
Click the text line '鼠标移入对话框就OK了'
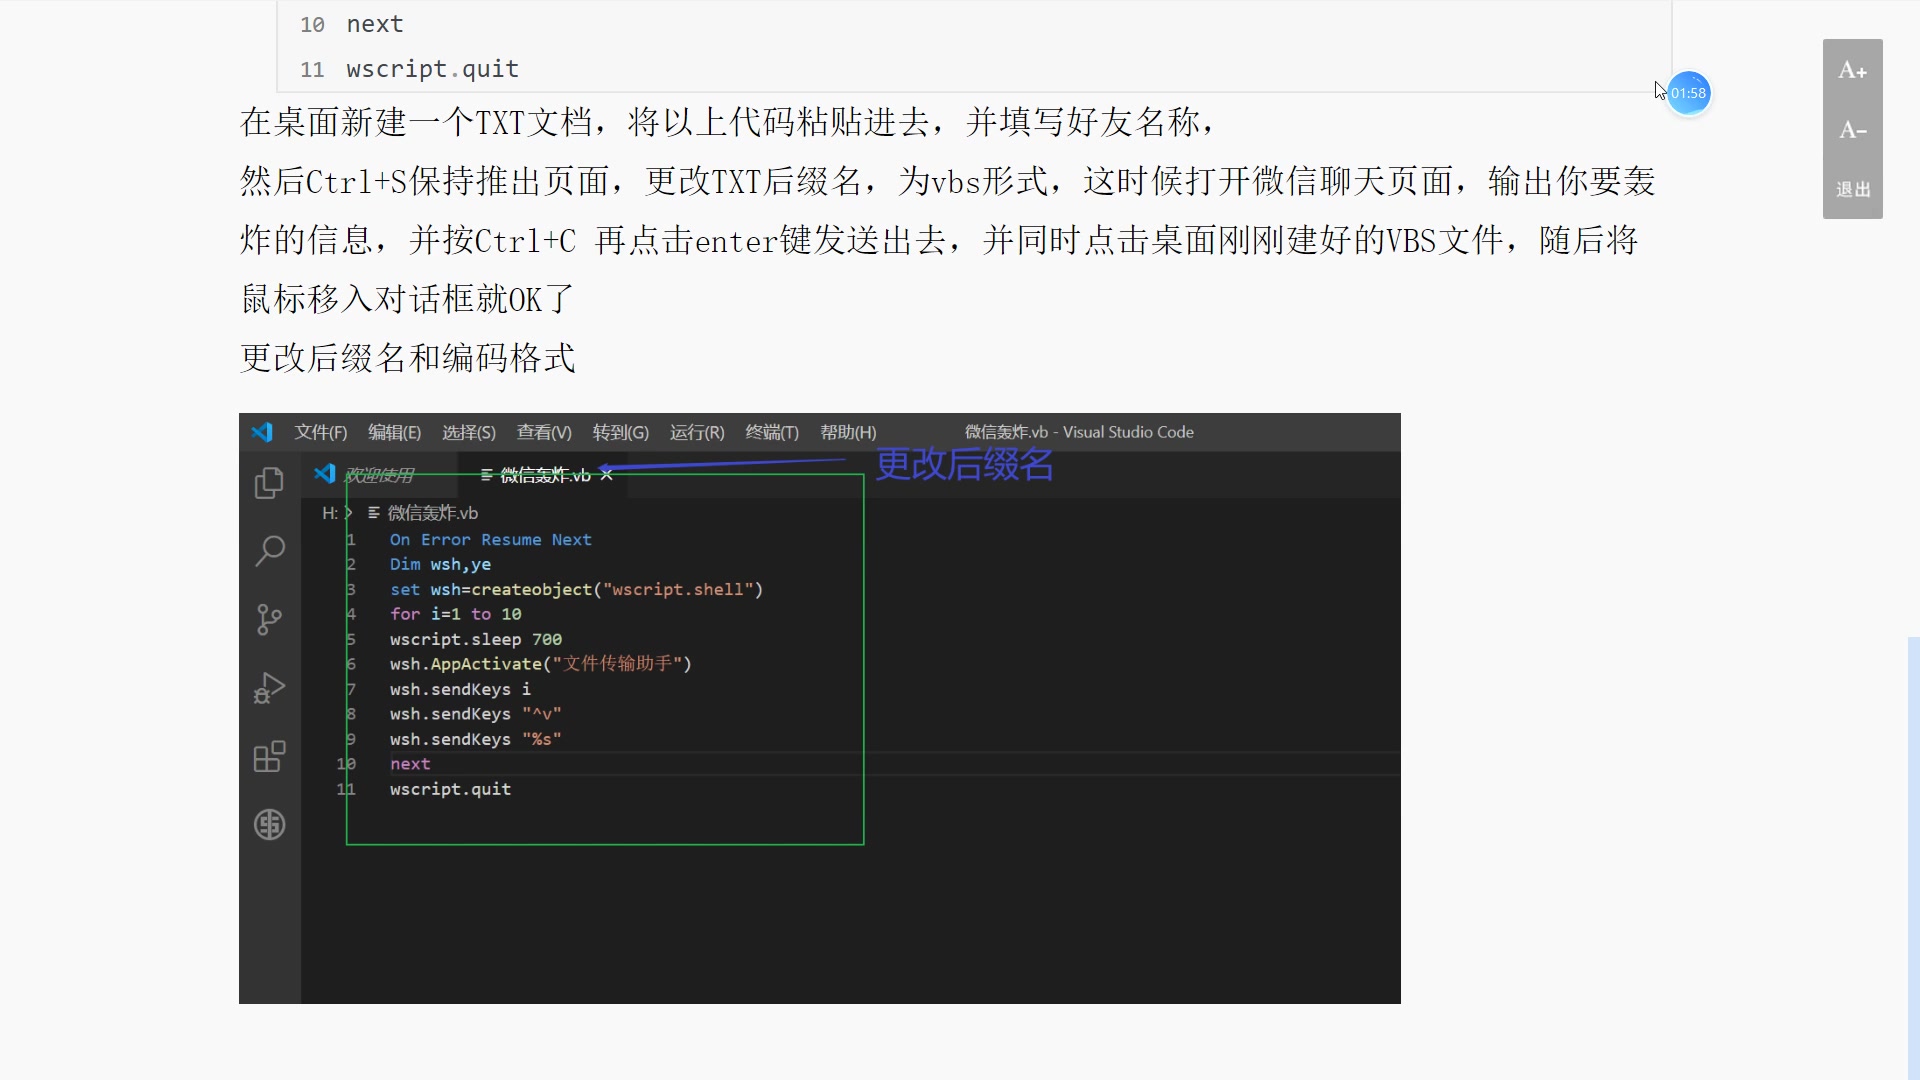click(408, 299)
